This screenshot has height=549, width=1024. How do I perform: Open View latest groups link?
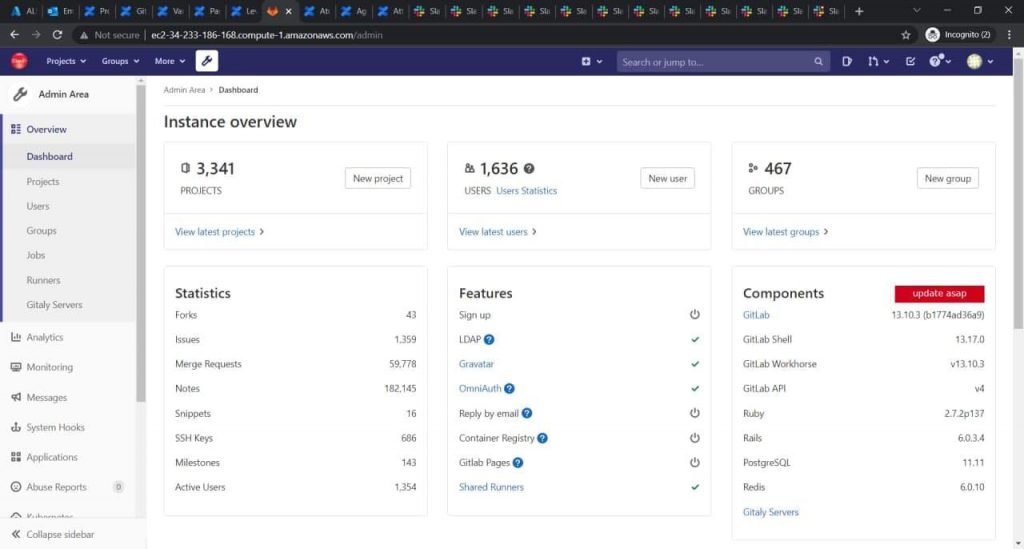tap(786, 232)
